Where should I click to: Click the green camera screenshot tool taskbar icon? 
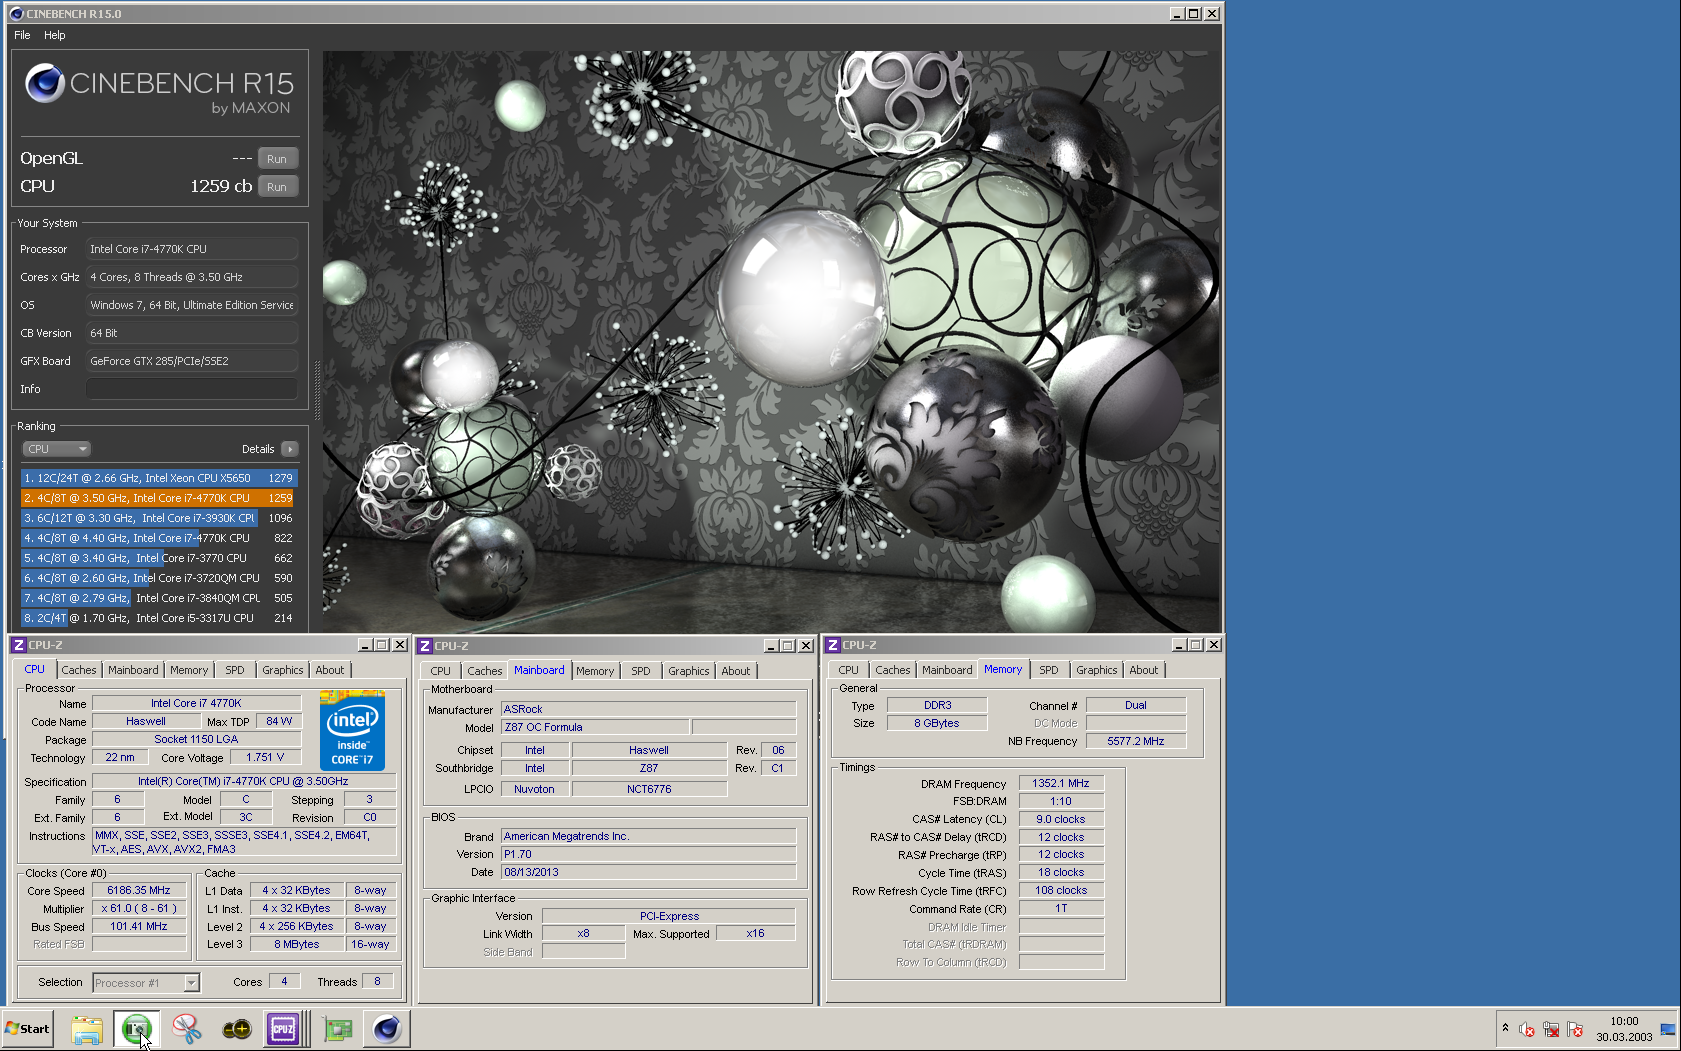[137, 1029]
